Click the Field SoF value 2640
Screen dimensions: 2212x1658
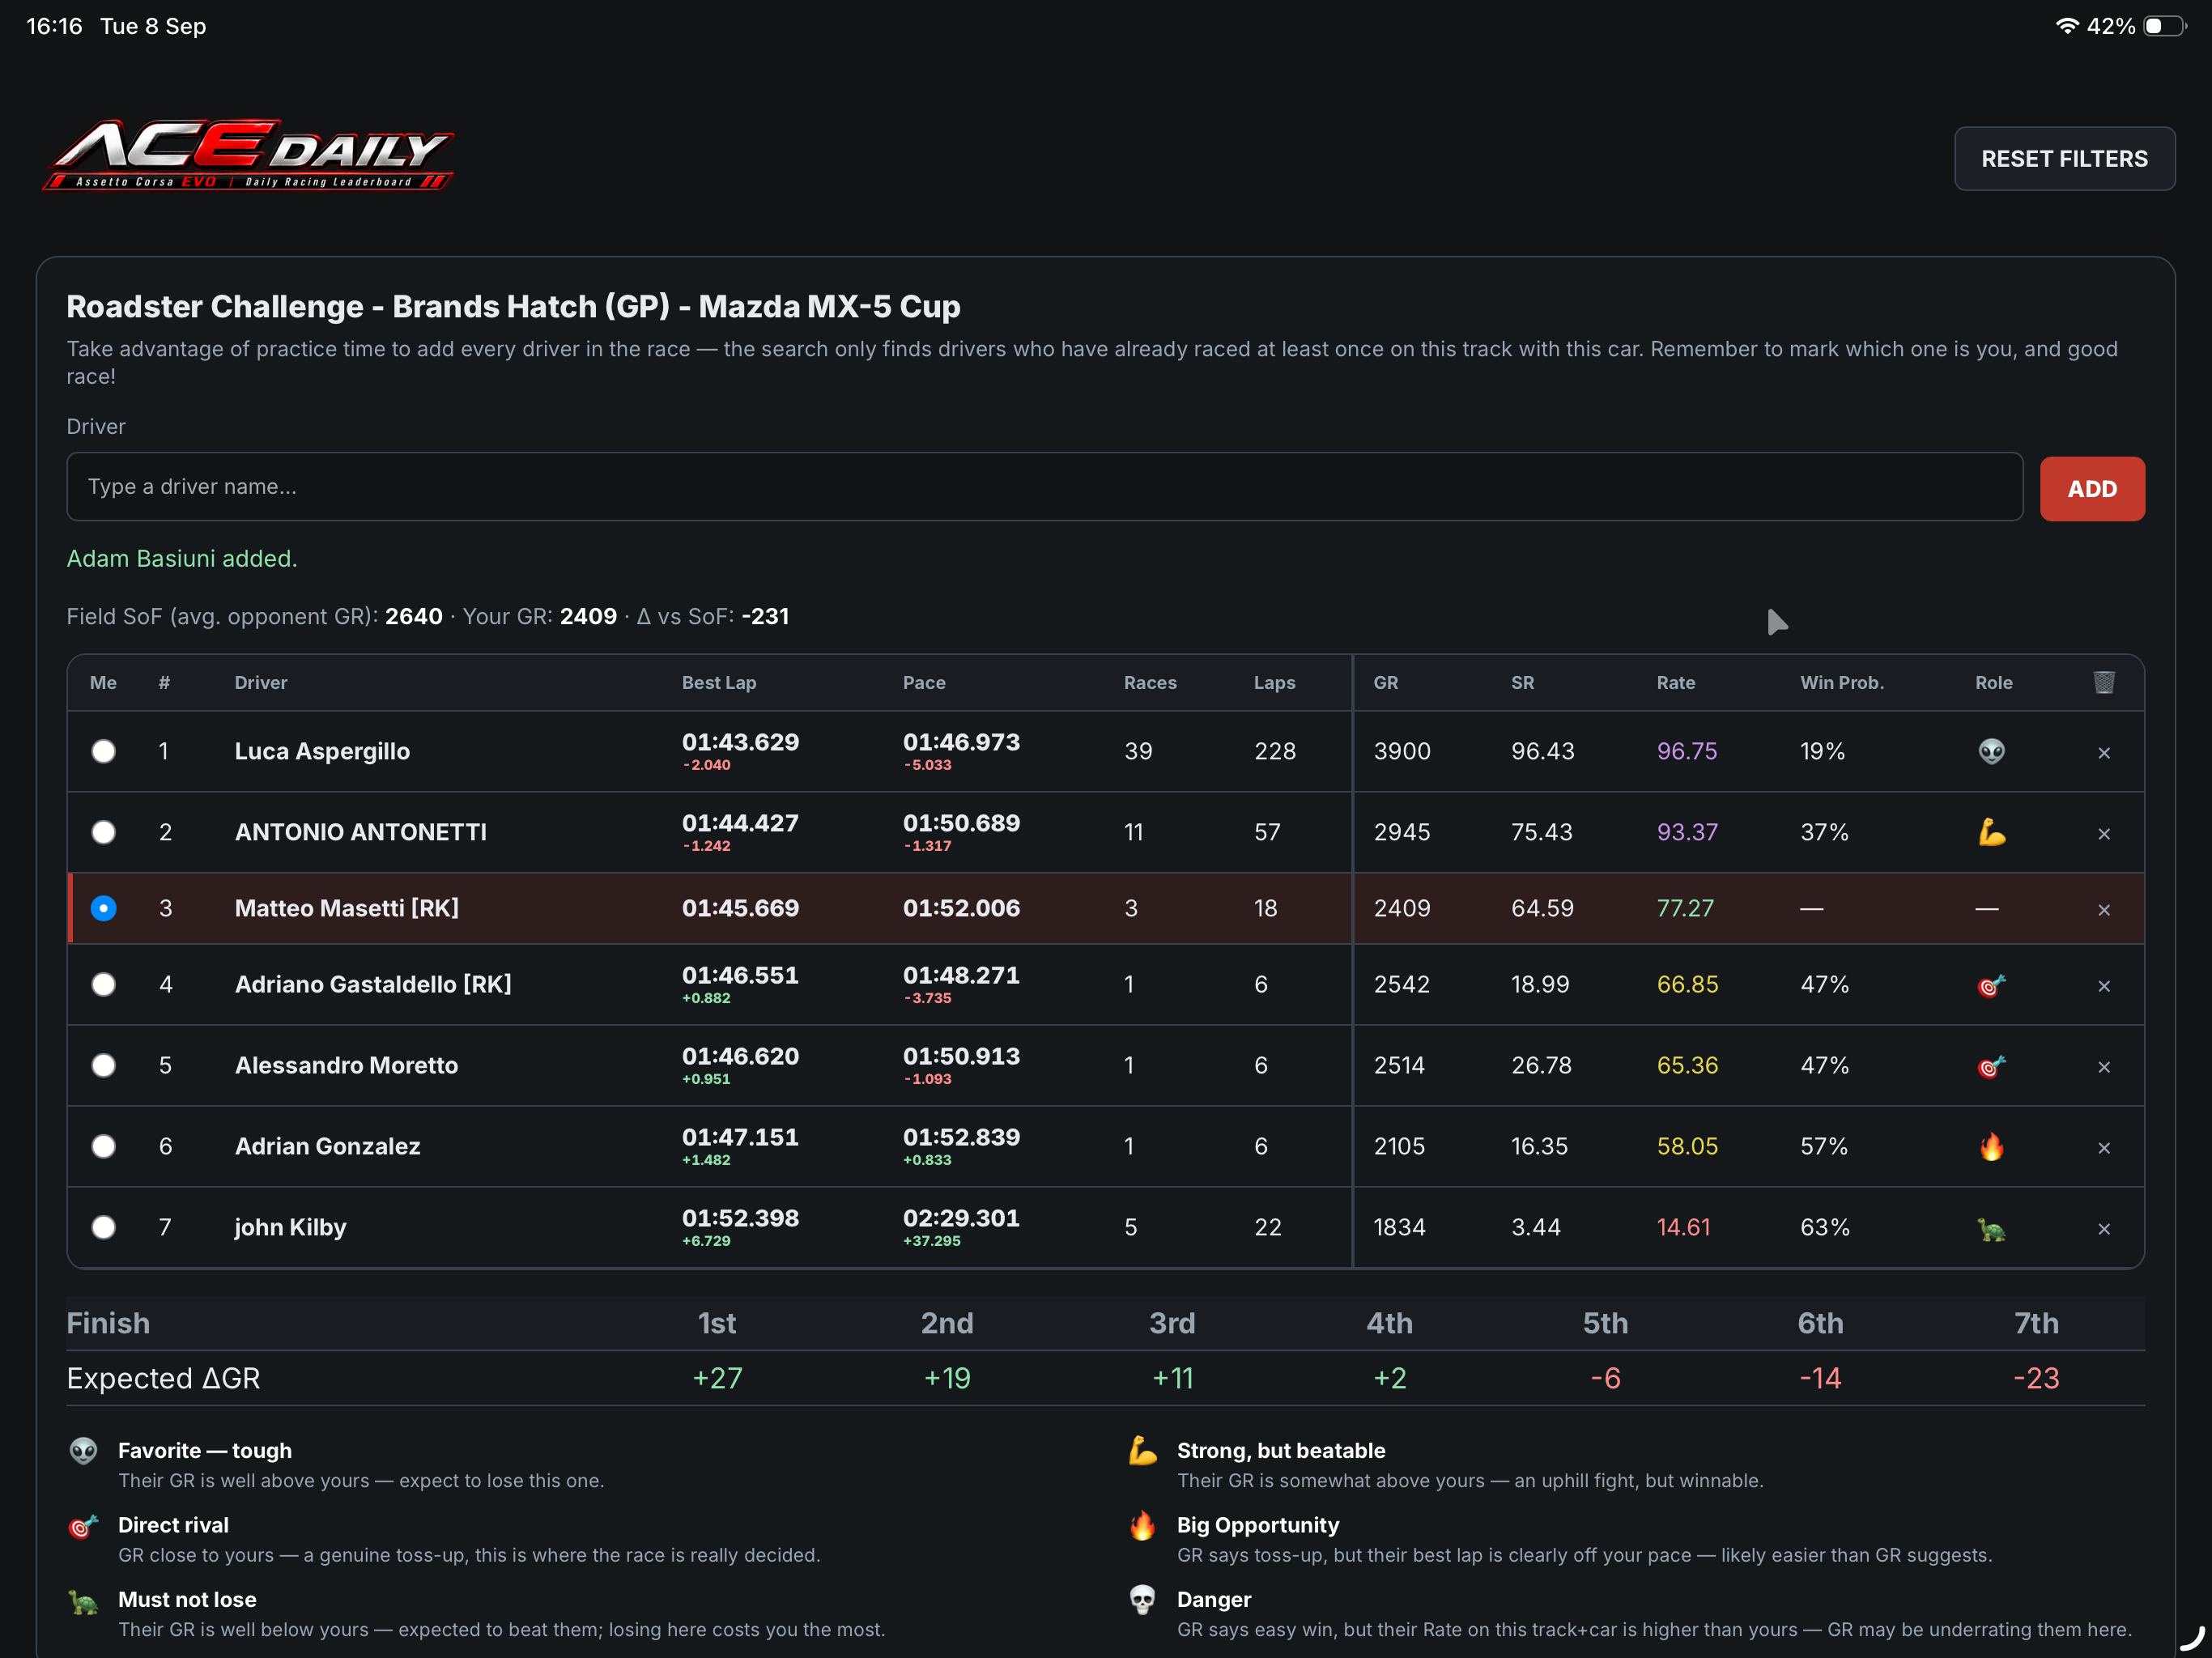(414, 617)
